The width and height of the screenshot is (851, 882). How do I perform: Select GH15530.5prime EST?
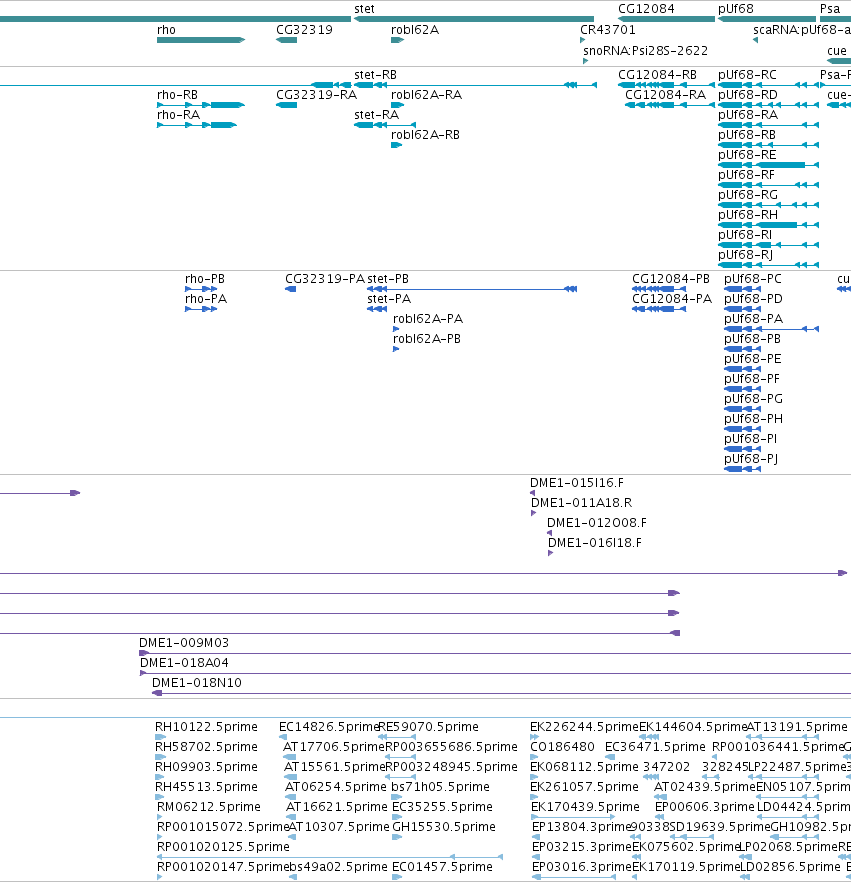pyautogui.click(x=397, y=837)
